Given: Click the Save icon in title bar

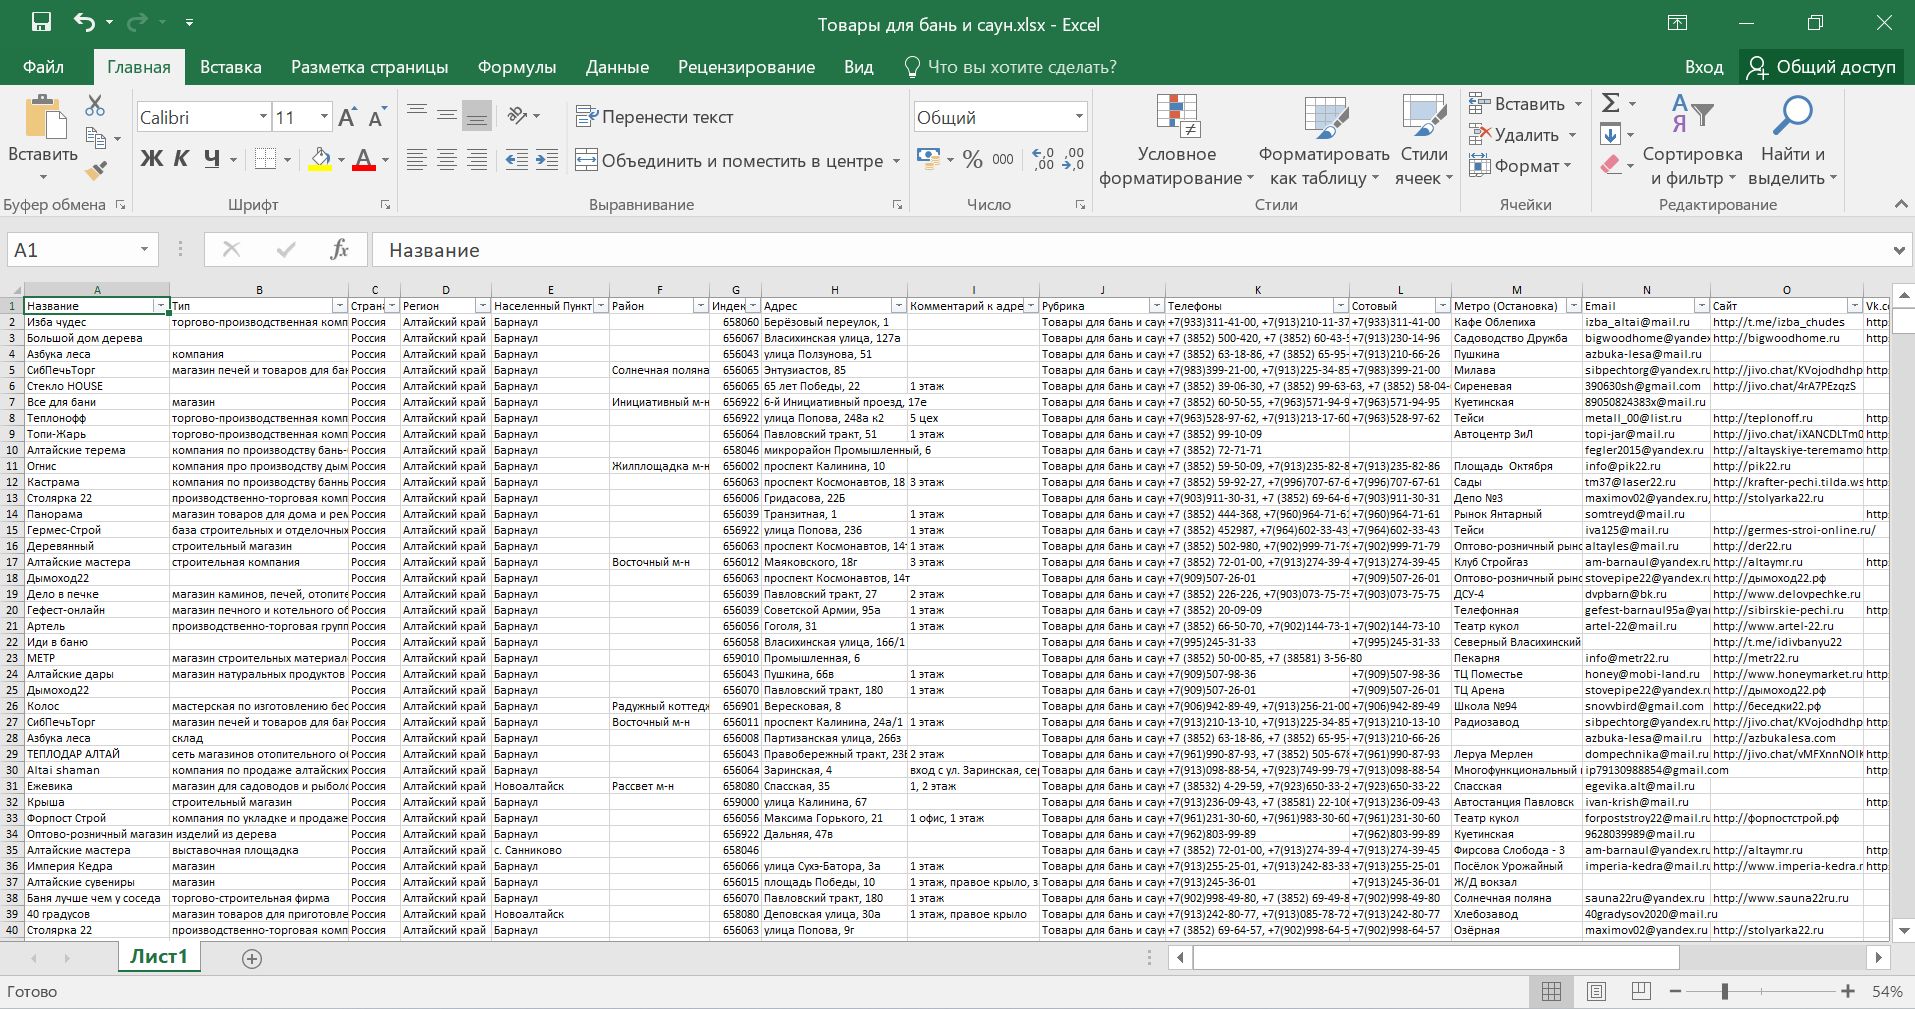Looking at the screenshot, I should click(41, 23).
